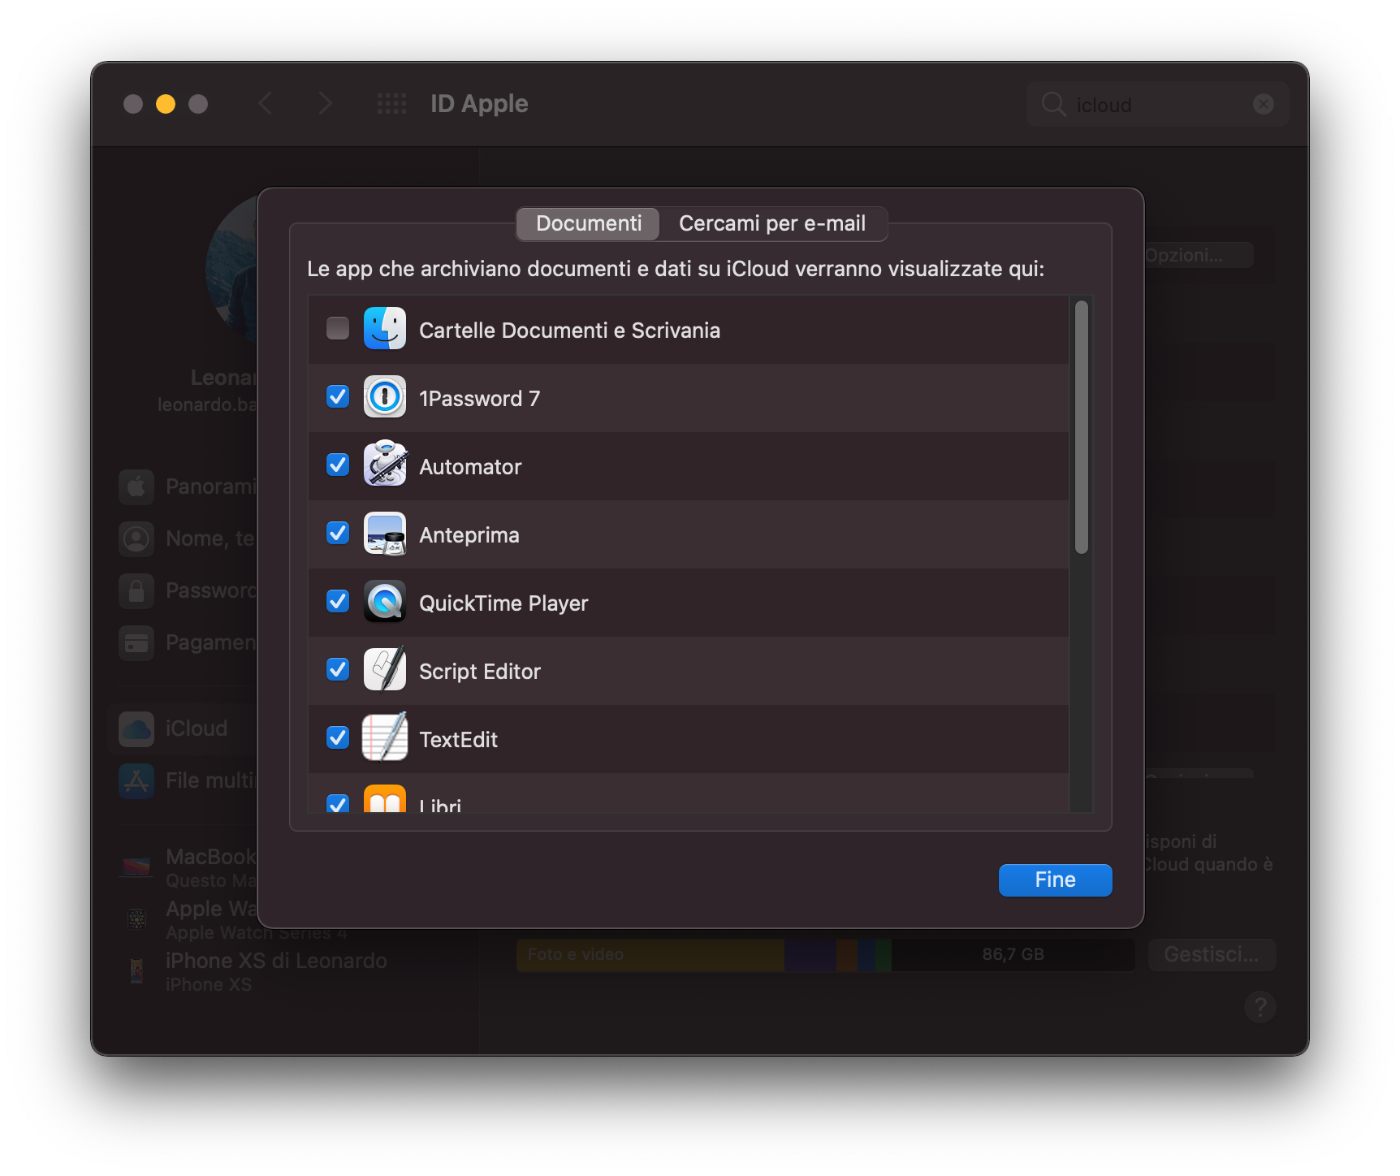The width and height of the screenshot is (1400, 1176).
Task: Select the Apple Watch device icon
Action: point(137,919)
